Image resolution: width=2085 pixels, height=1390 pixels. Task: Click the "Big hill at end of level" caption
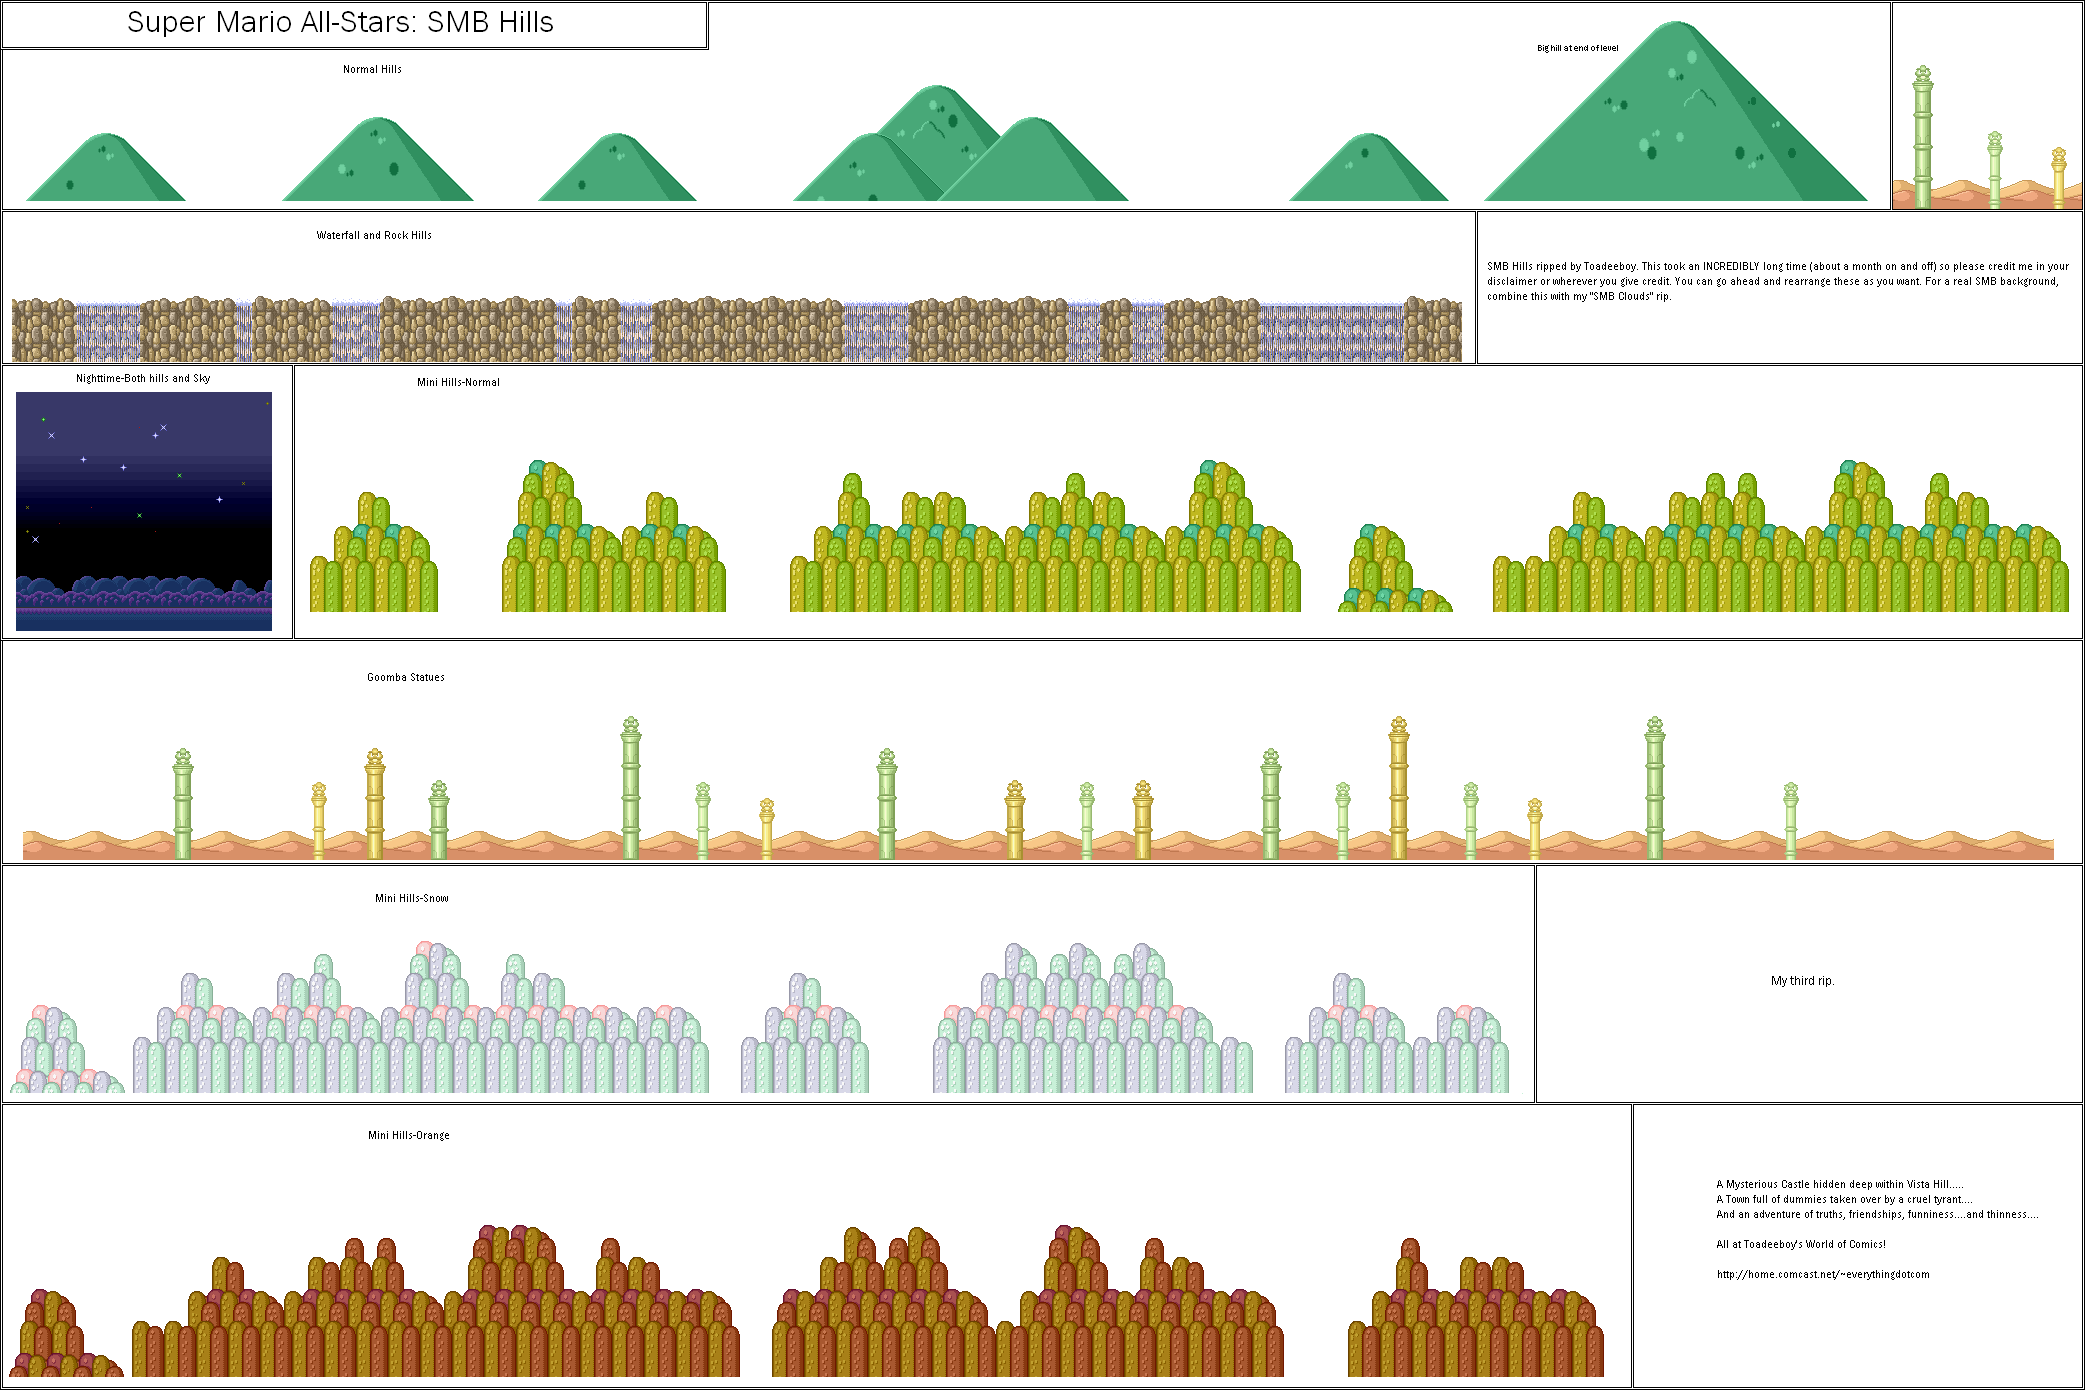coord(1577,48)
